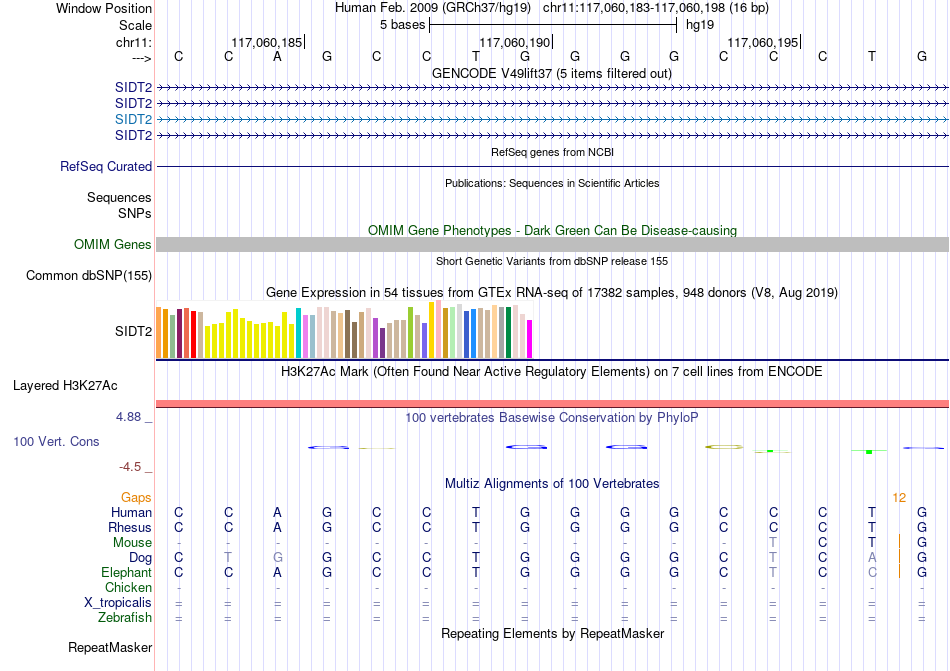Click the 117,060,185 position marker

[267, 42]
